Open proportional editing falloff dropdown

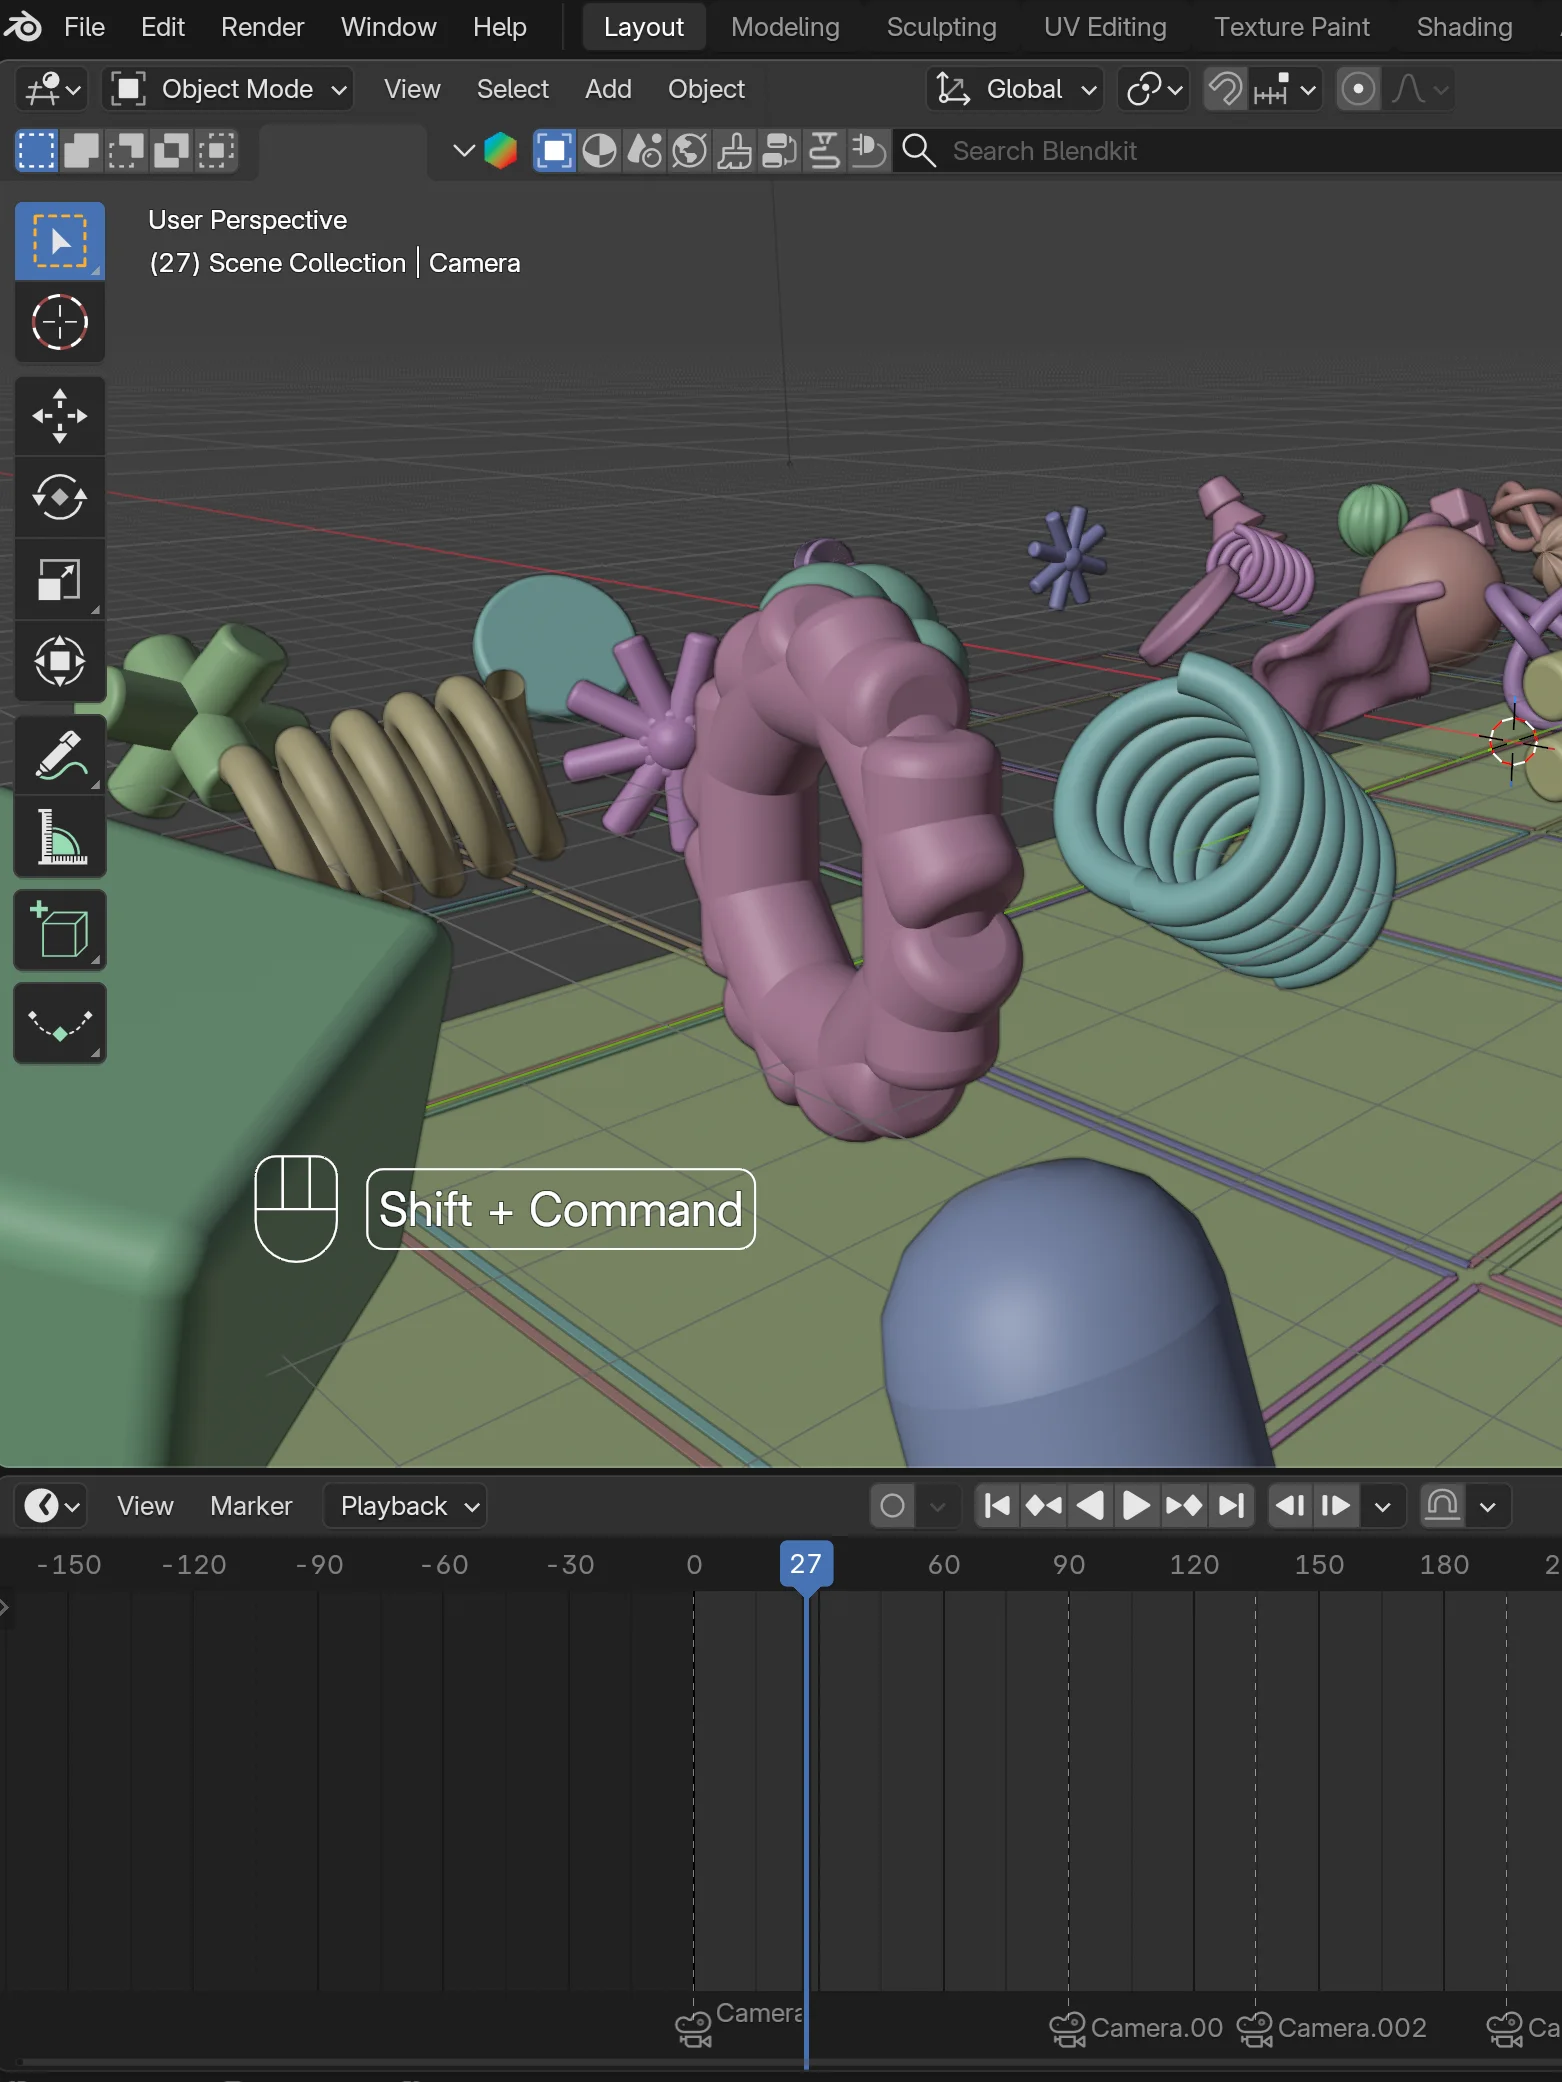[x=1419, y=89]
